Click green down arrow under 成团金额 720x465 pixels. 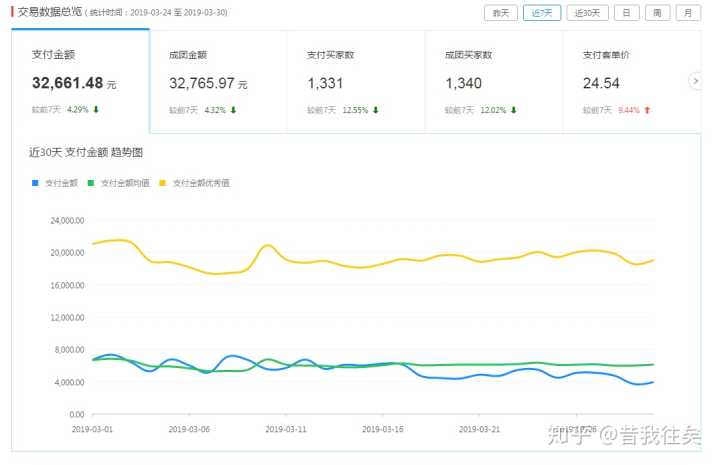tap(233, 110)
